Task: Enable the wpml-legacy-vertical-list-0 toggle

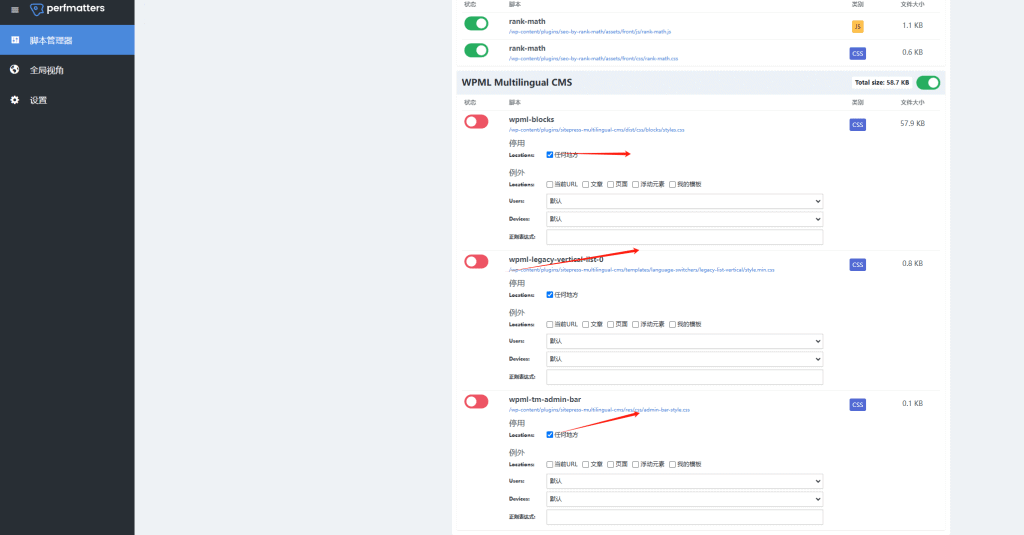Action: pyautogui.click(x=476, y=261)
